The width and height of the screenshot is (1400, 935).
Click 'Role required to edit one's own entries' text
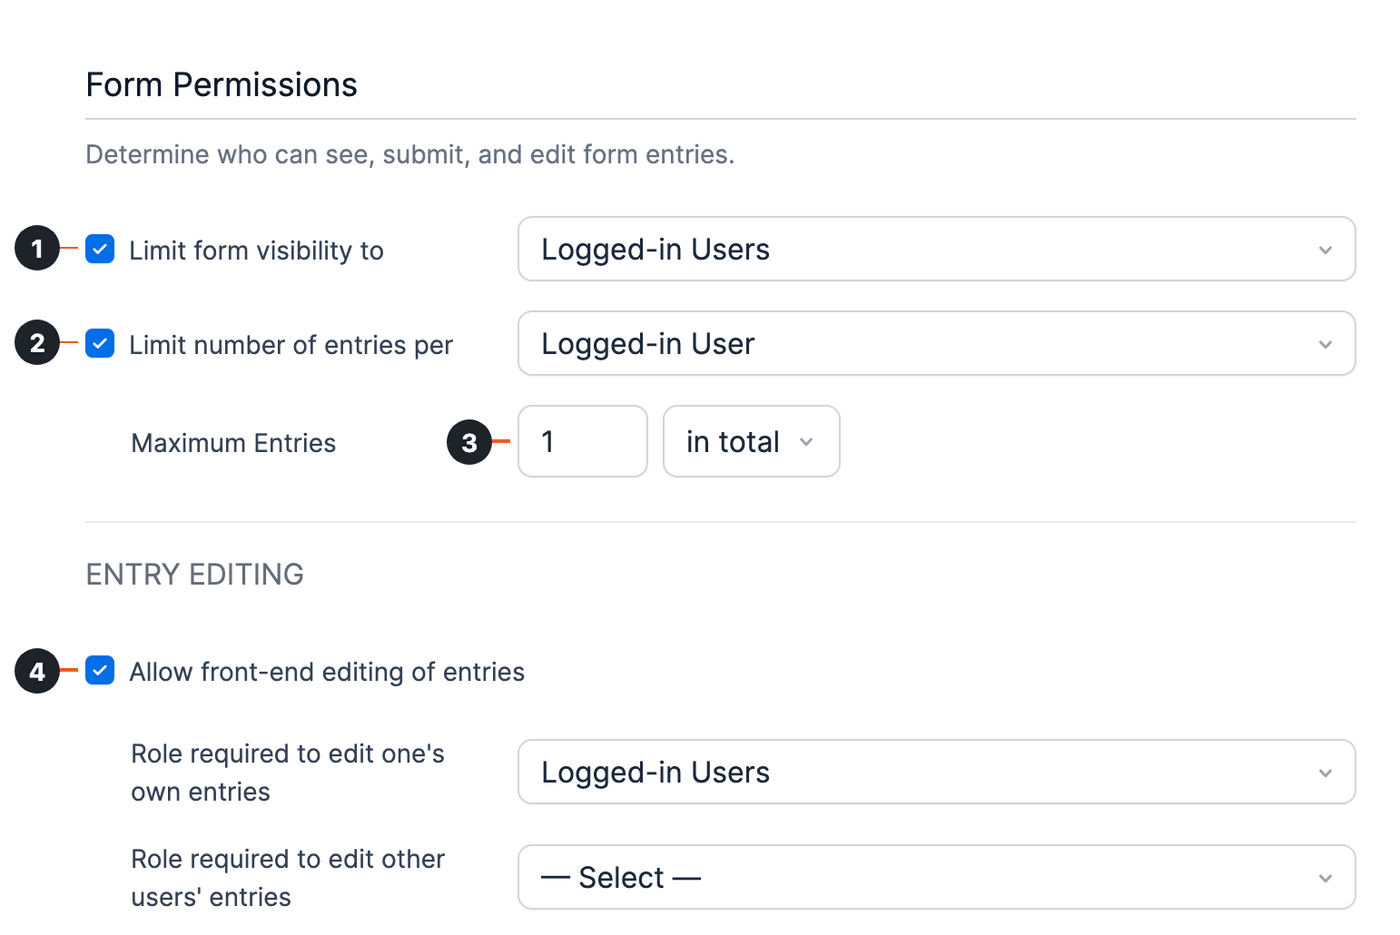pyautogui.click(x=288, y=773)
